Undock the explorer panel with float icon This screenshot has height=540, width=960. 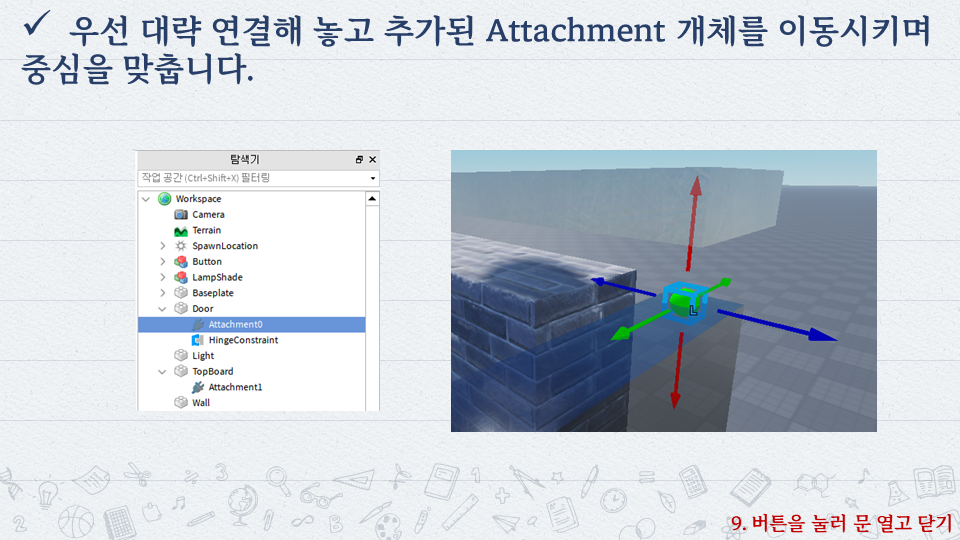359,159
